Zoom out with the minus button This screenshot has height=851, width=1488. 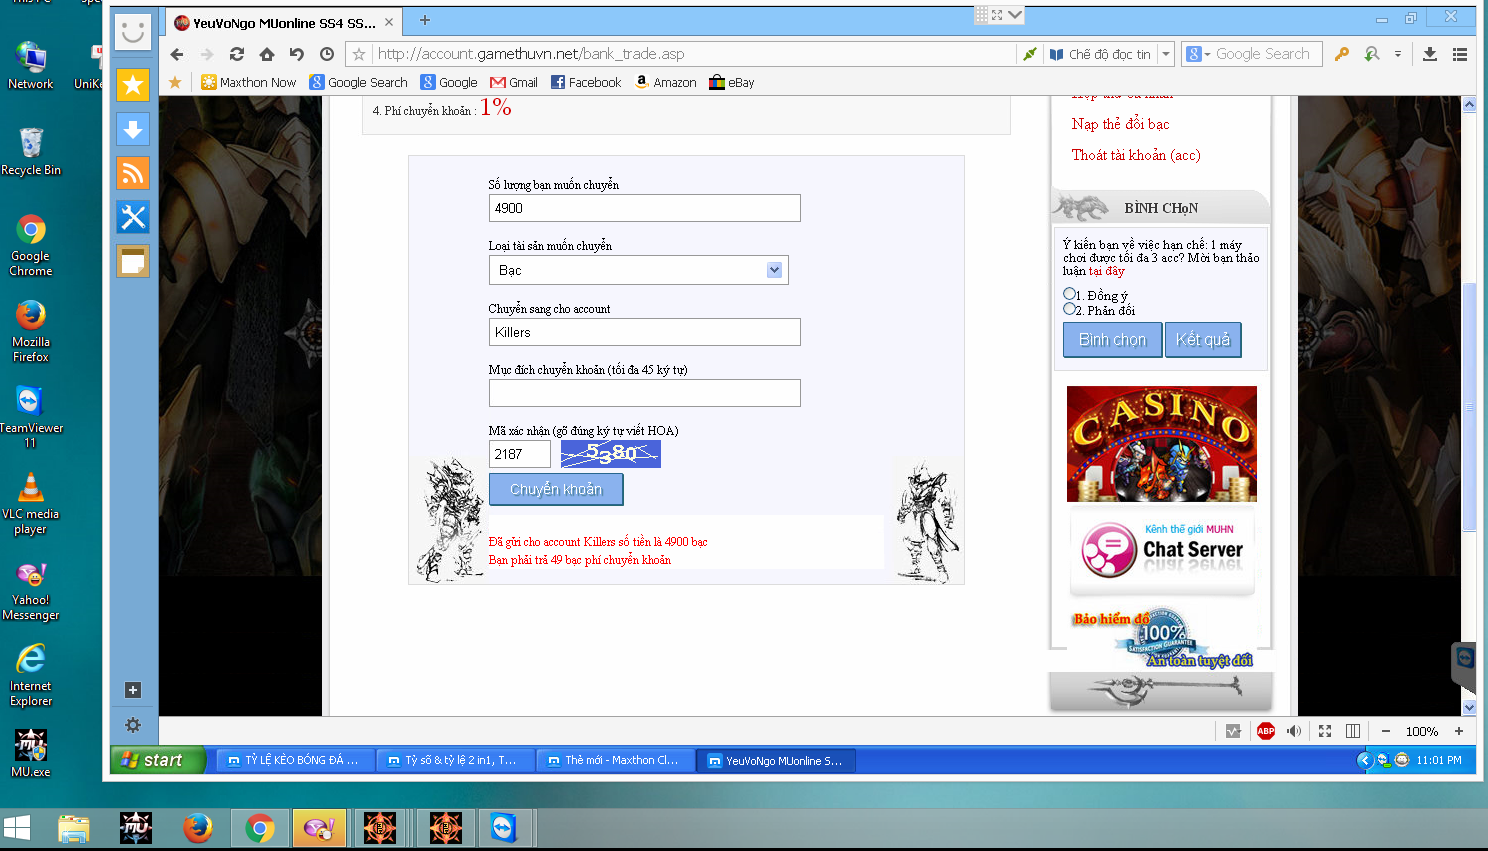pyautogui.click(x=1386, y=731)
